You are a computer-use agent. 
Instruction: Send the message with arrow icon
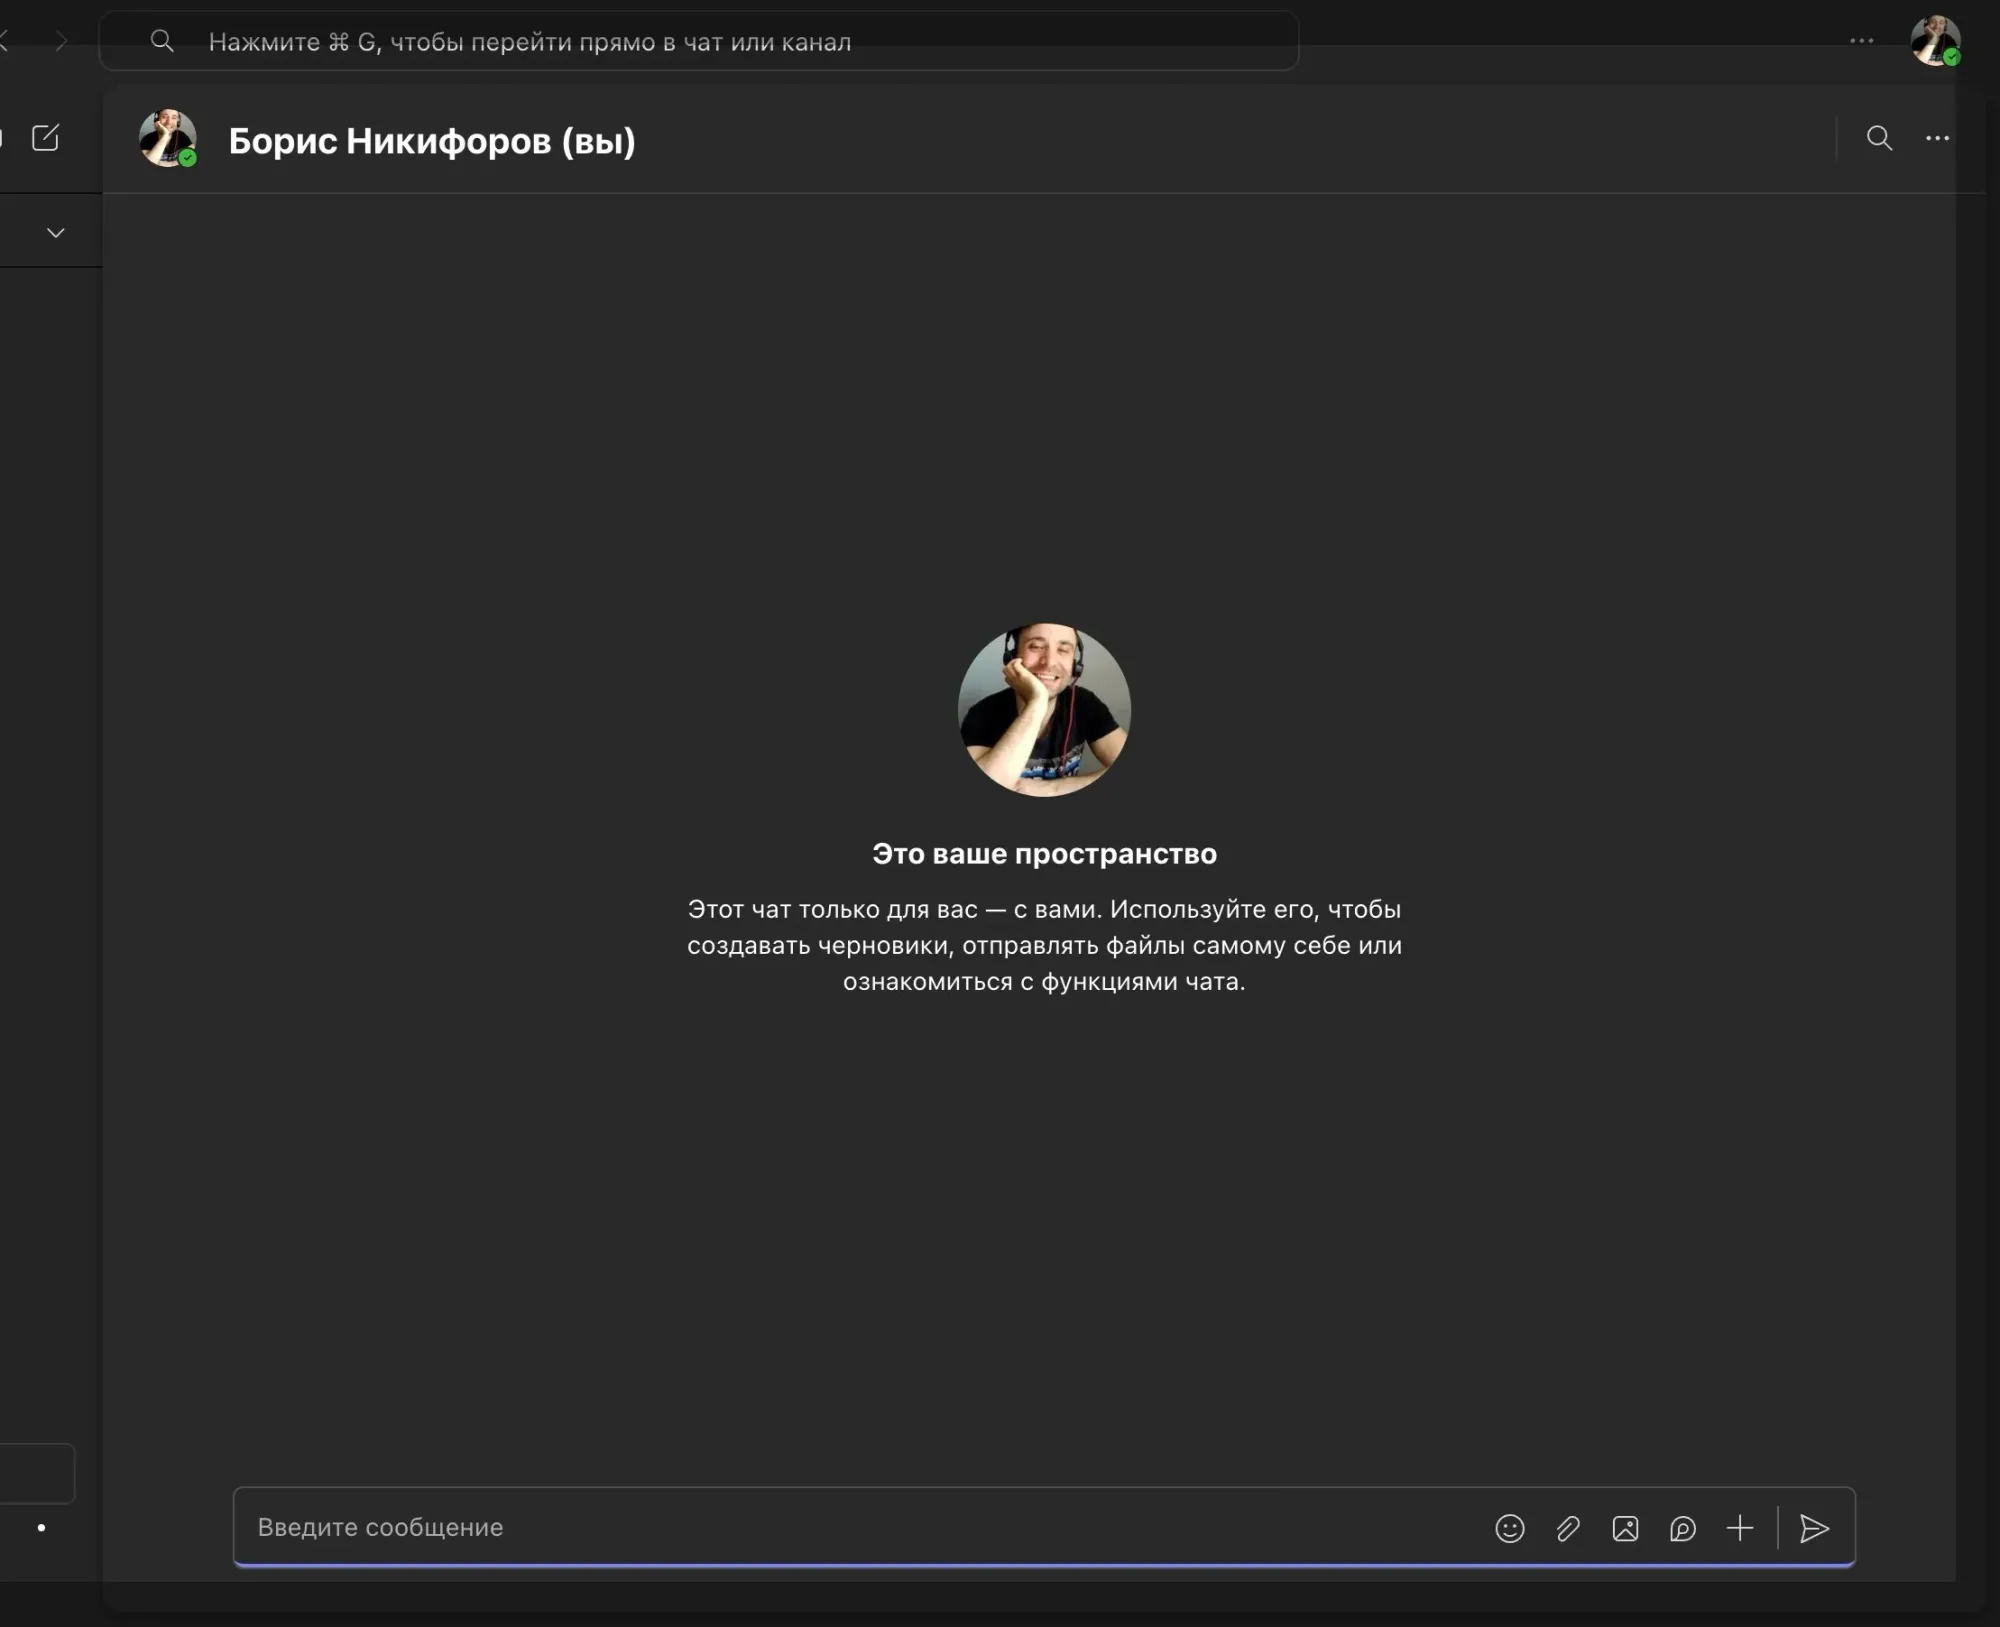[1814, 1528]
